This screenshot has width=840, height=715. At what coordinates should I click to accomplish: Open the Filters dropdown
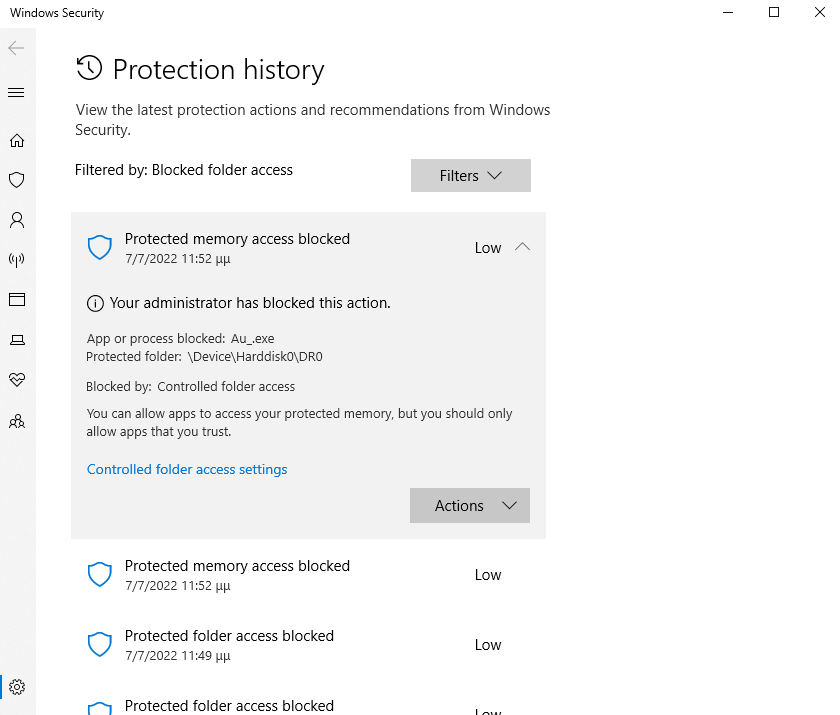[x=470, y=175]
